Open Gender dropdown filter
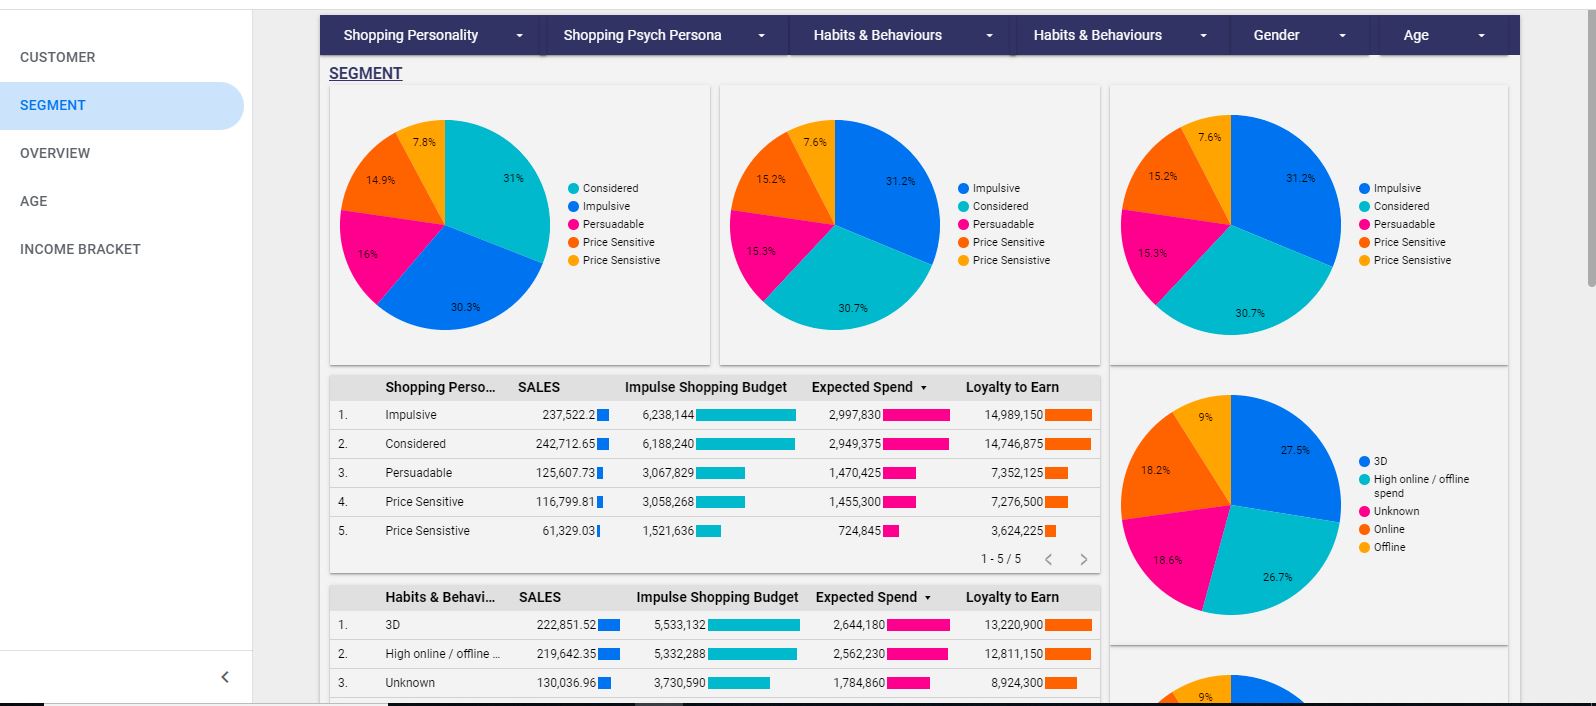This screenshot has height=706, width=1596. point(1300,35)
